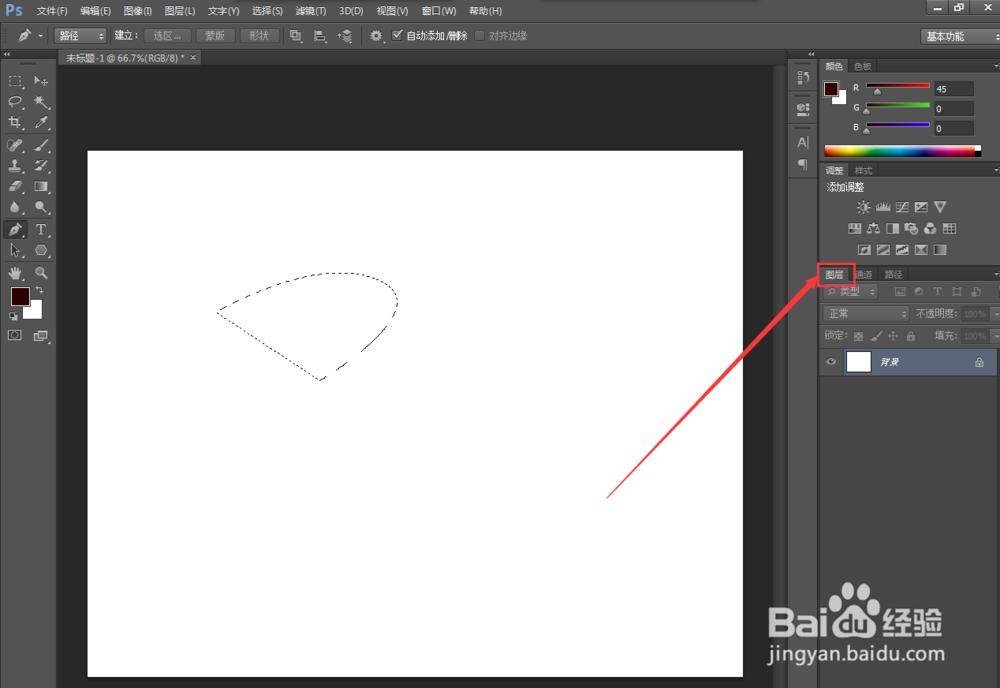This screenshot has height=688, width=1000.
Task: Select the Hand tool
Action: [x=15, y=273]
